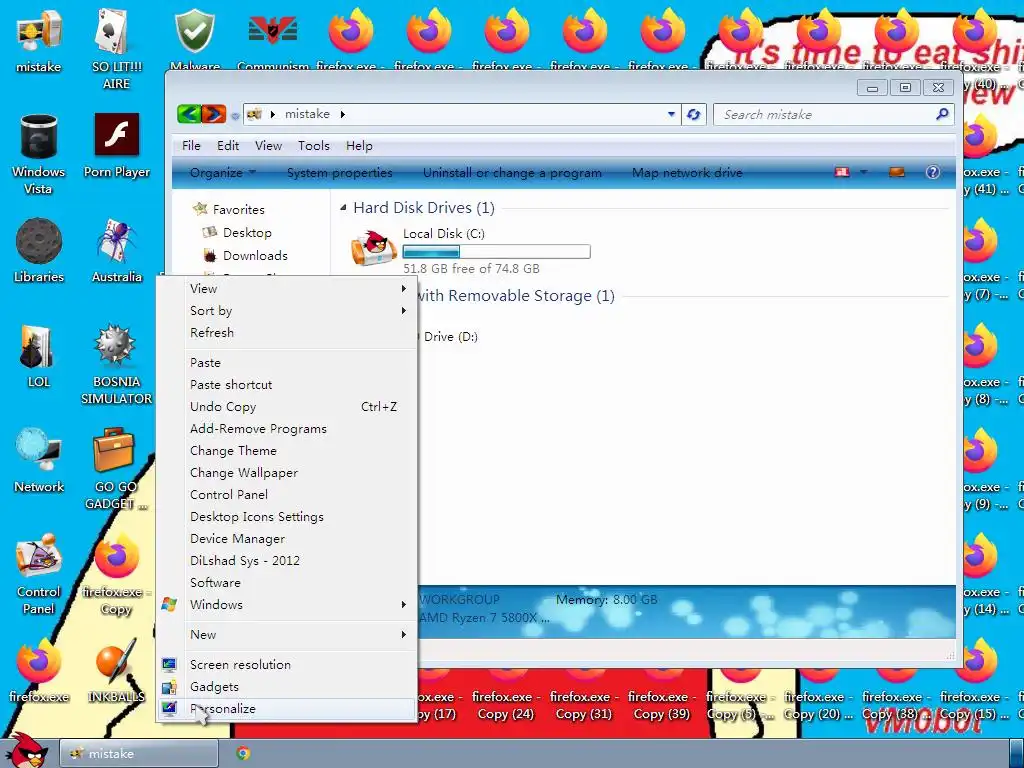
Task: Open the File menu
Action: point(191,146)
